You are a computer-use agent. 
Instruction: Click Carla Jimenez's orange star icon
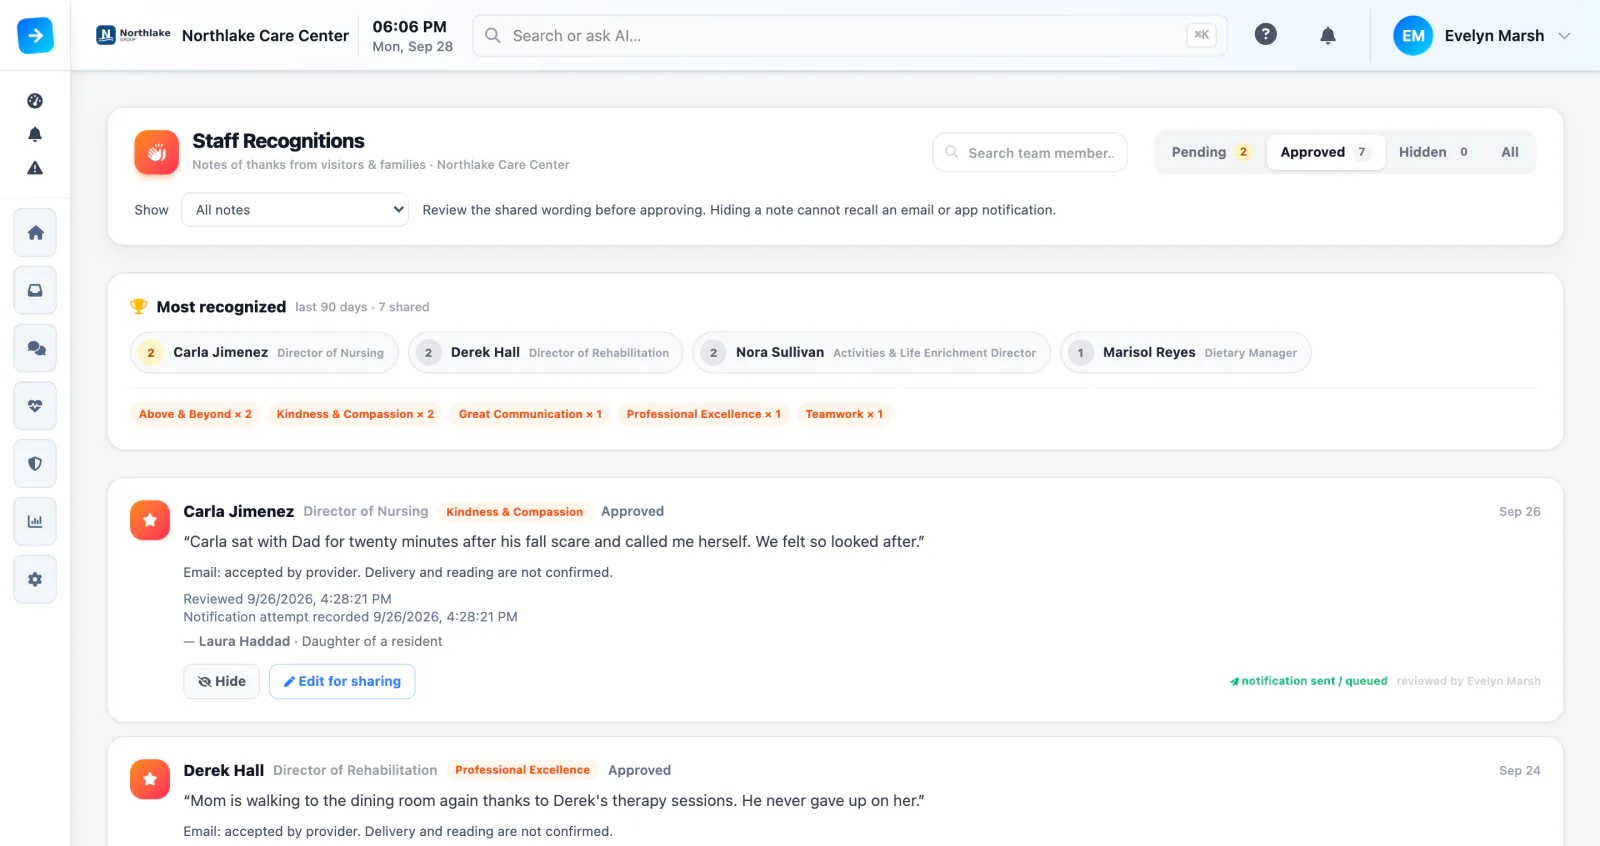(150, 520)
